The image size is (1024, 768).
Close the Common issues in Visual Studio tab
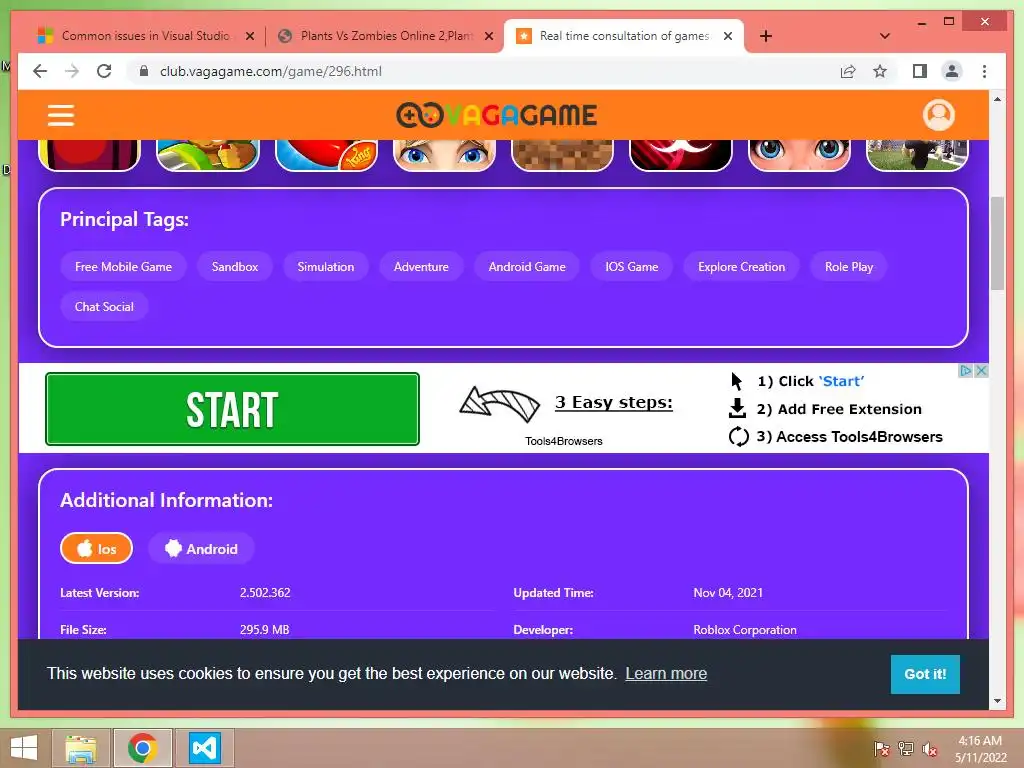click(249, 37)
